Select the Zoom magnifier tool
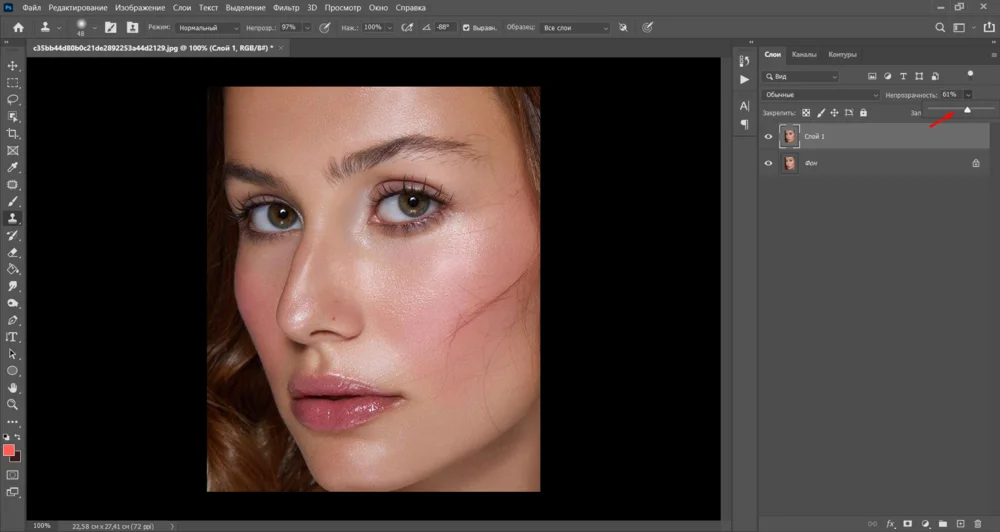This screenshot has height=532, width=1000. (x=13, y=404)
